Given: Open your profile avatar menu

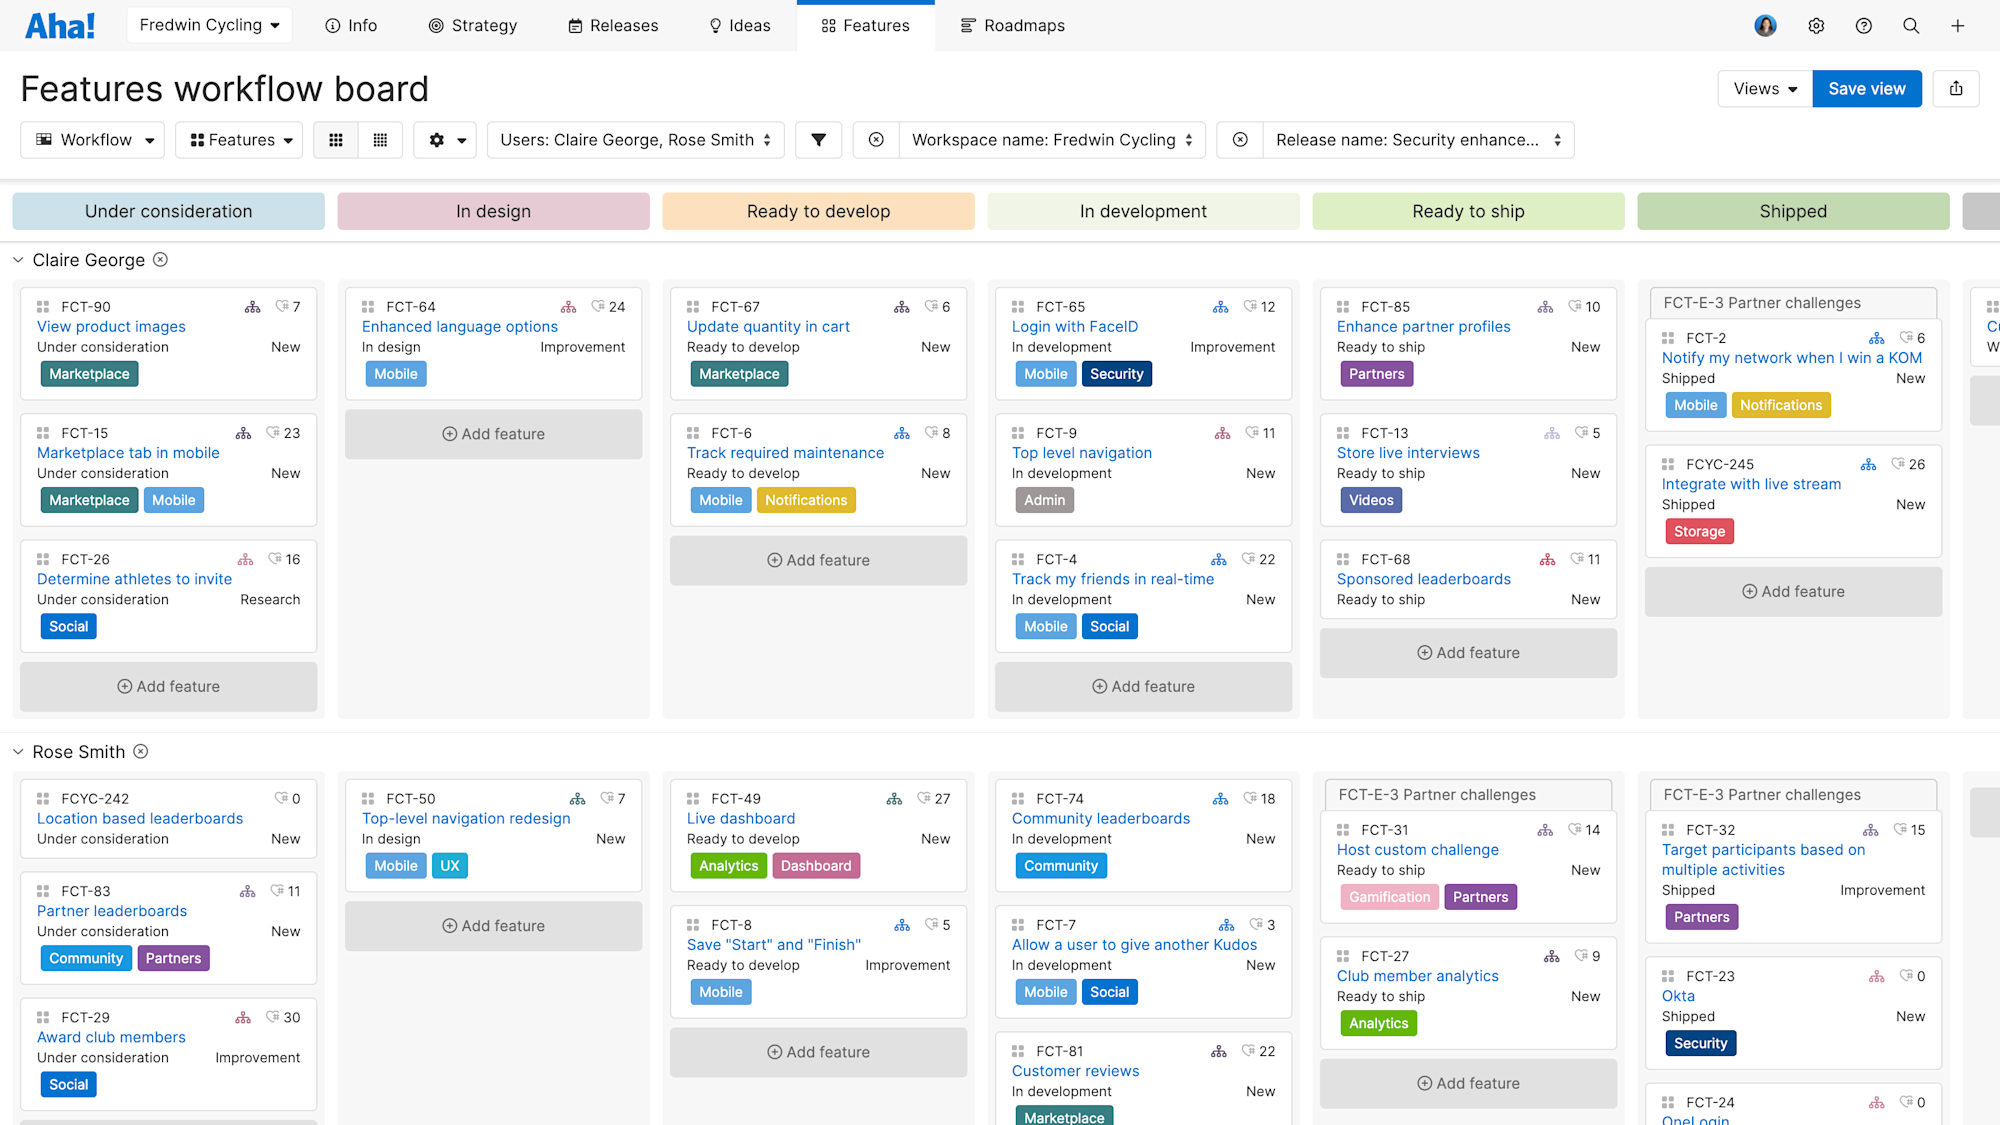Looking at the screenshot, I should coord(1765,25).
